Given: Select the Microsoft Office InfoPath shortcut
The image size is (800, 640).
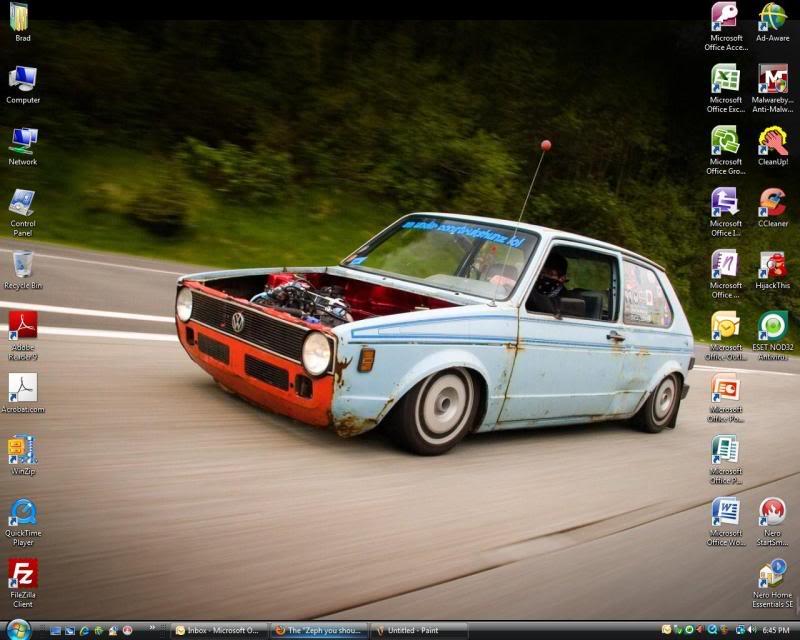Looking at the screenshot, I should [x=726, y=212].
